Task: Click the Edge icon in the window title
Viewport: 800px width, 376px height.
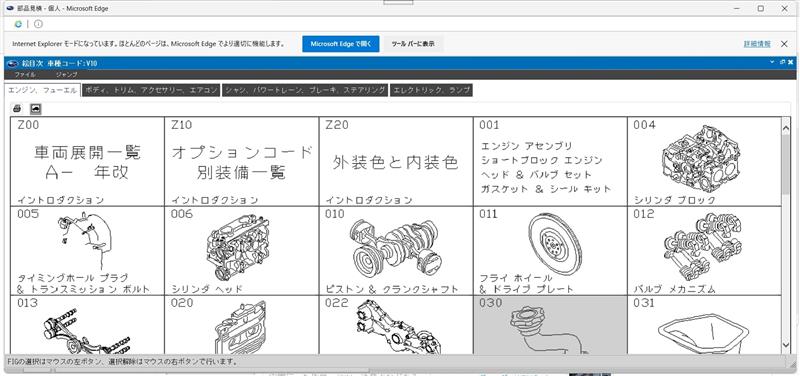Action: coord(10,8)
